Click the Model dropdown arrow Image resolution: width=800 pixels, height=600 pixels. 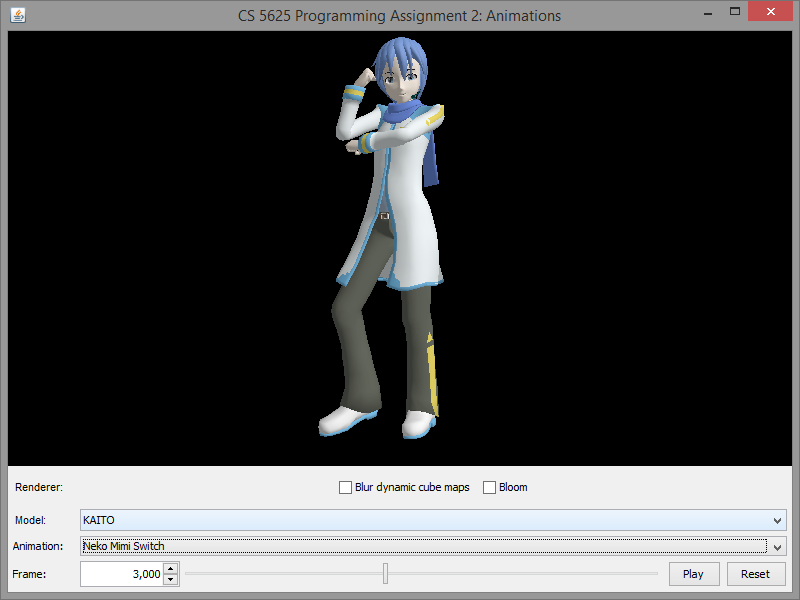click(778, 520)
